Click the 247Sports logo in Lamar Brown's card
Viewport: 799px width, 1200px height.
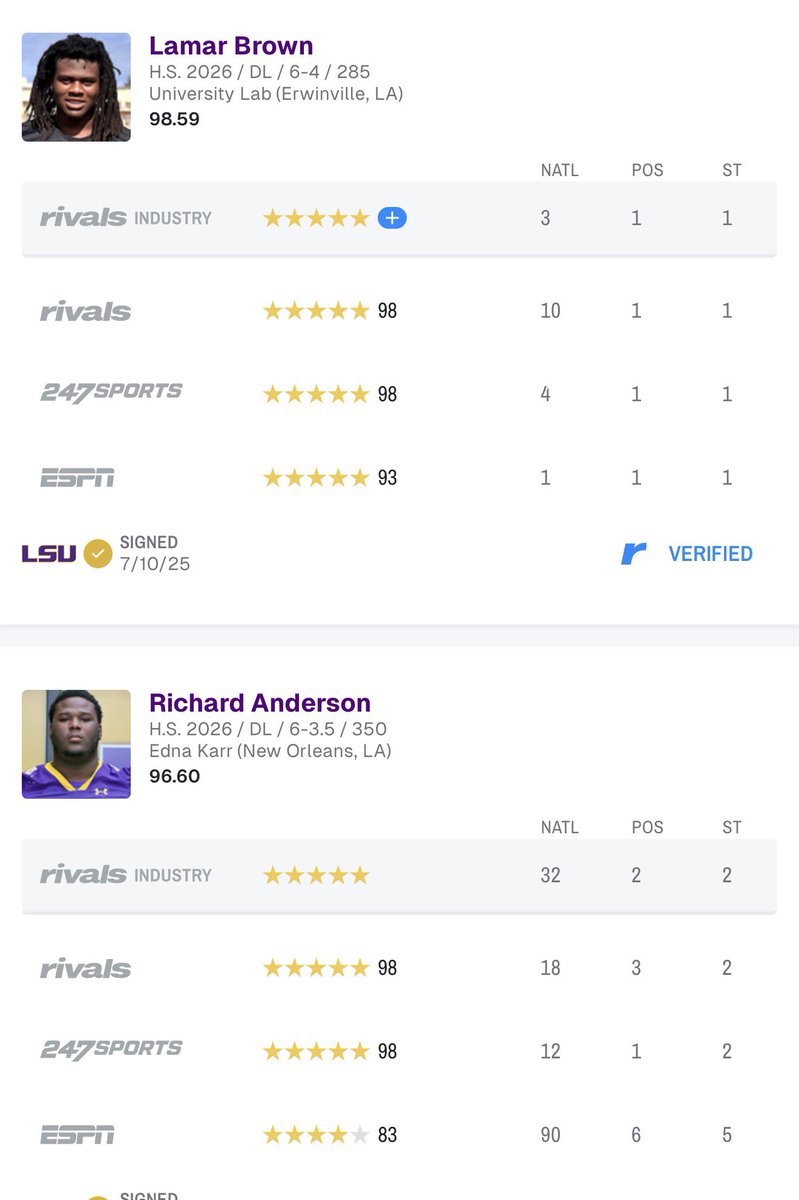(111, 393)
